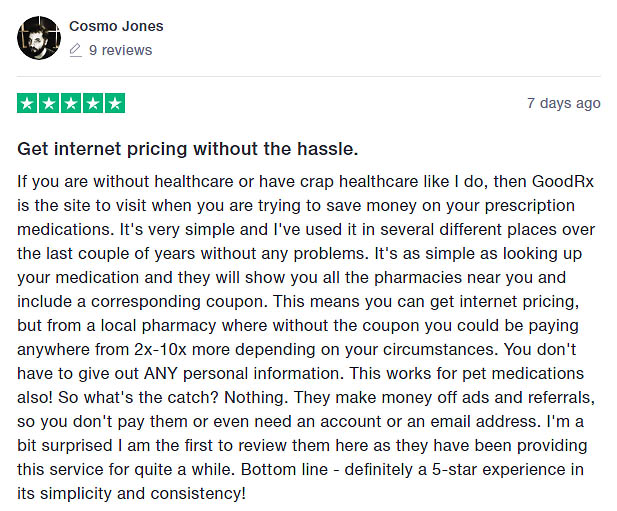Viewport: 617px width, 511px height.
Task: Open Cosmo Jones profile picture
Action: 39,38
